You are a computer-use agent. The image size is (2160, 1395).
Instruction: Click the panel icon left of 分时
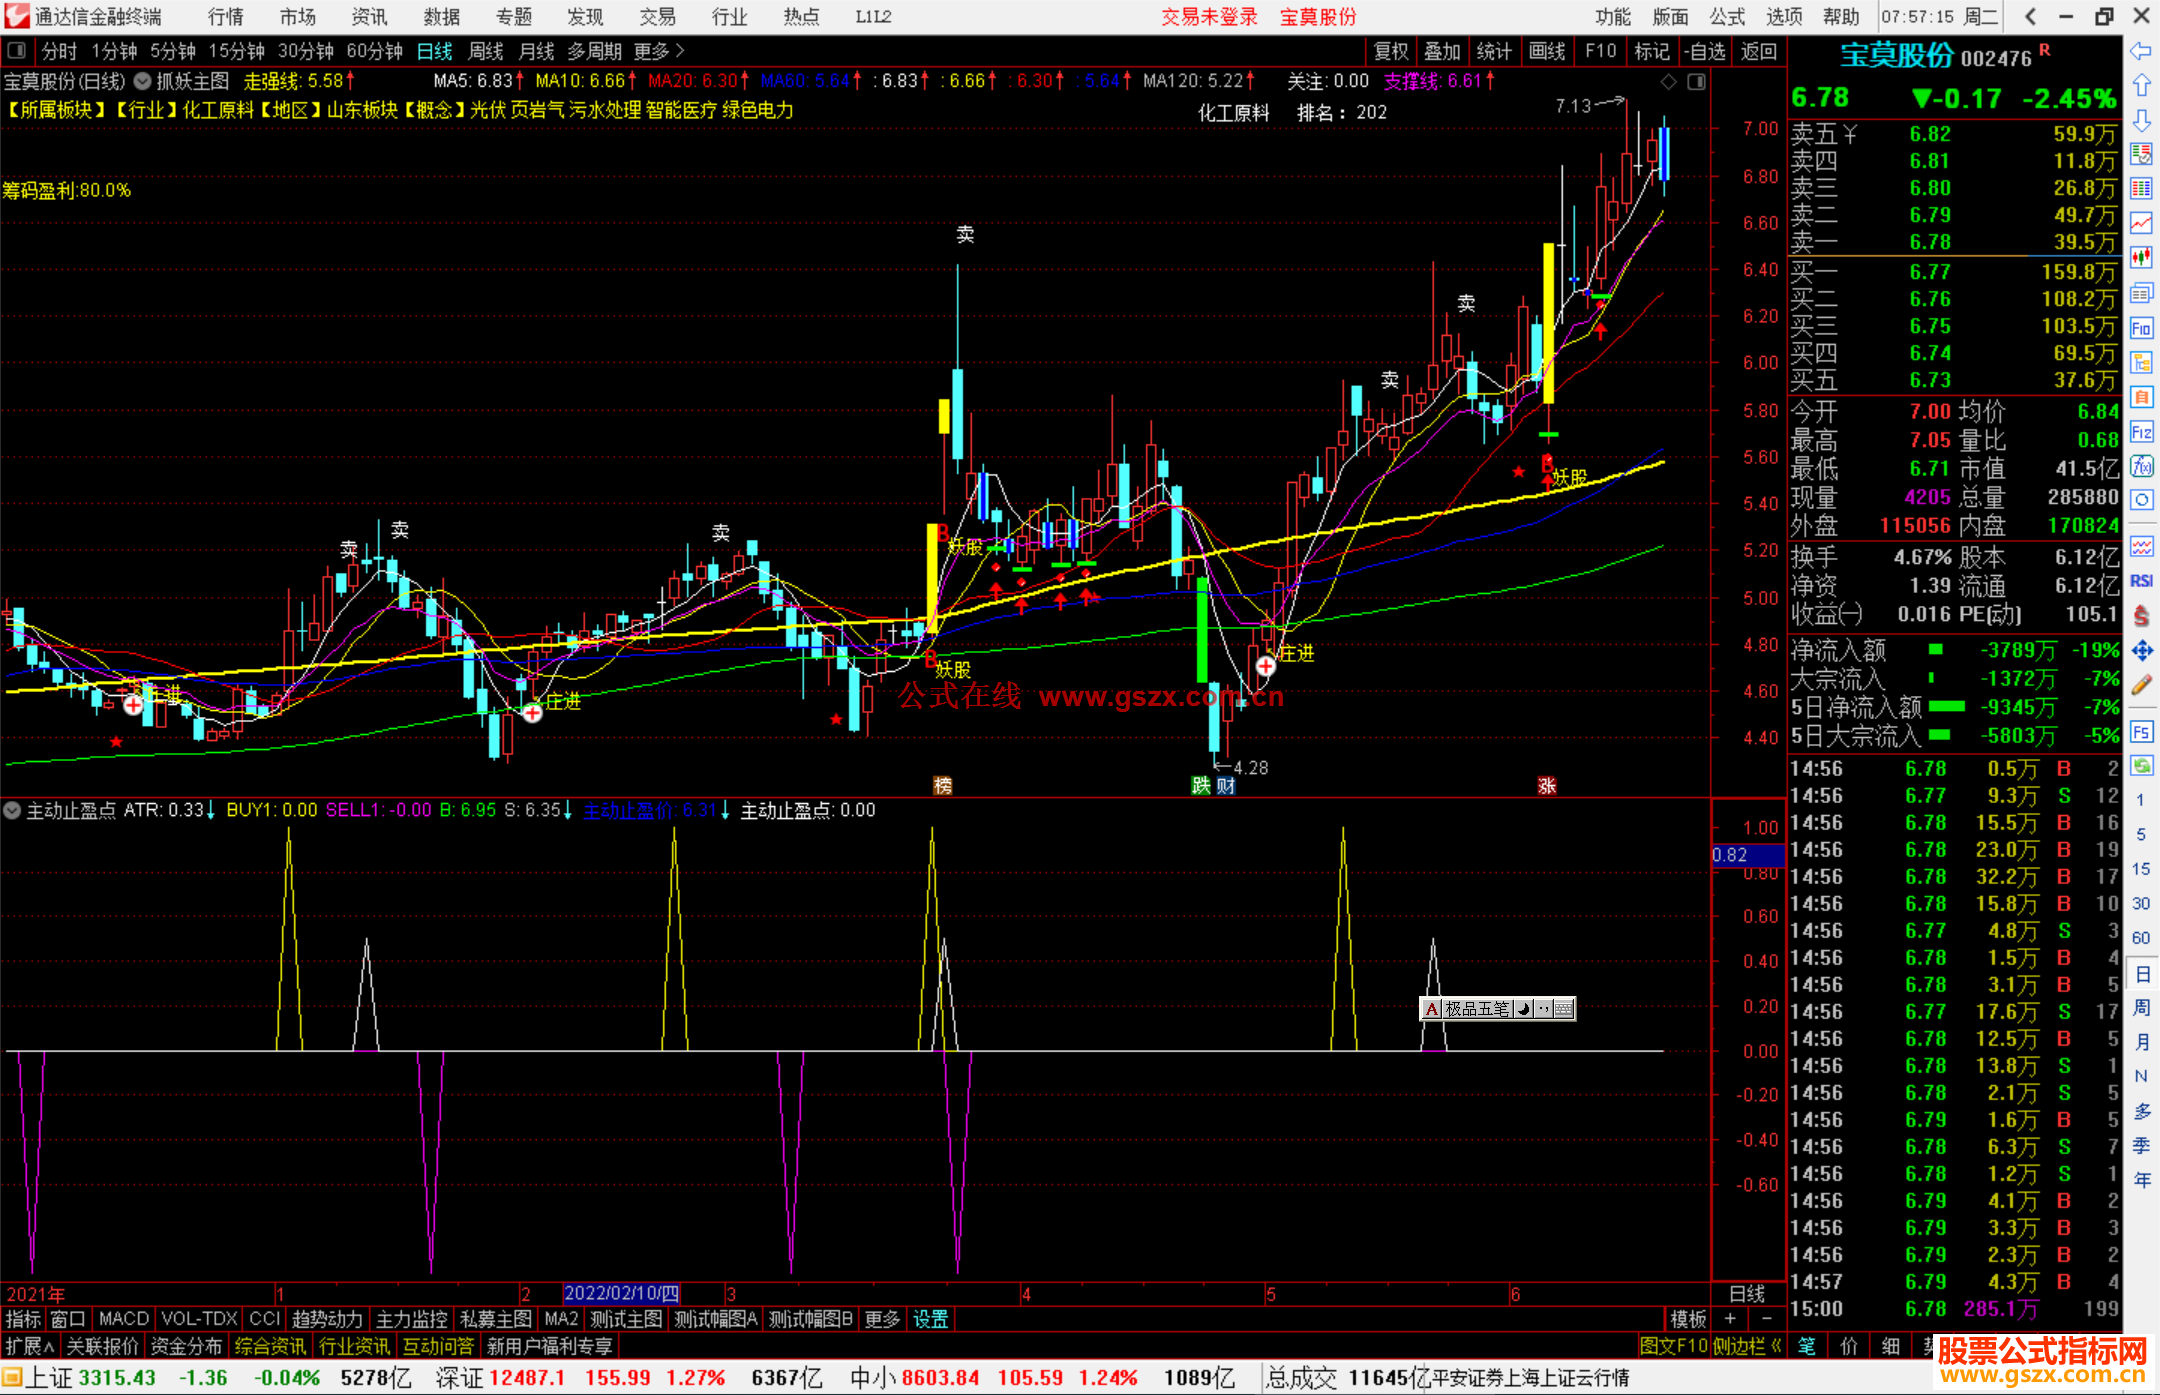[16, 50]
